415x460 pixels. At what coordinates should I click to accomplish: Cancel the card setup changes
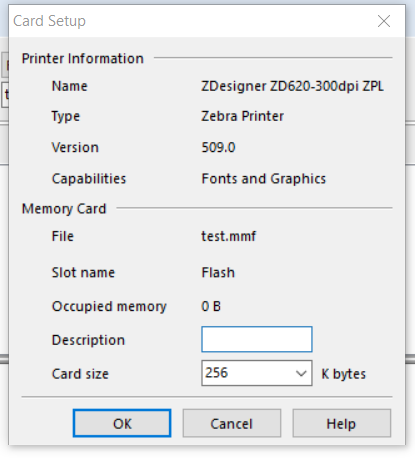click(232, 423)
